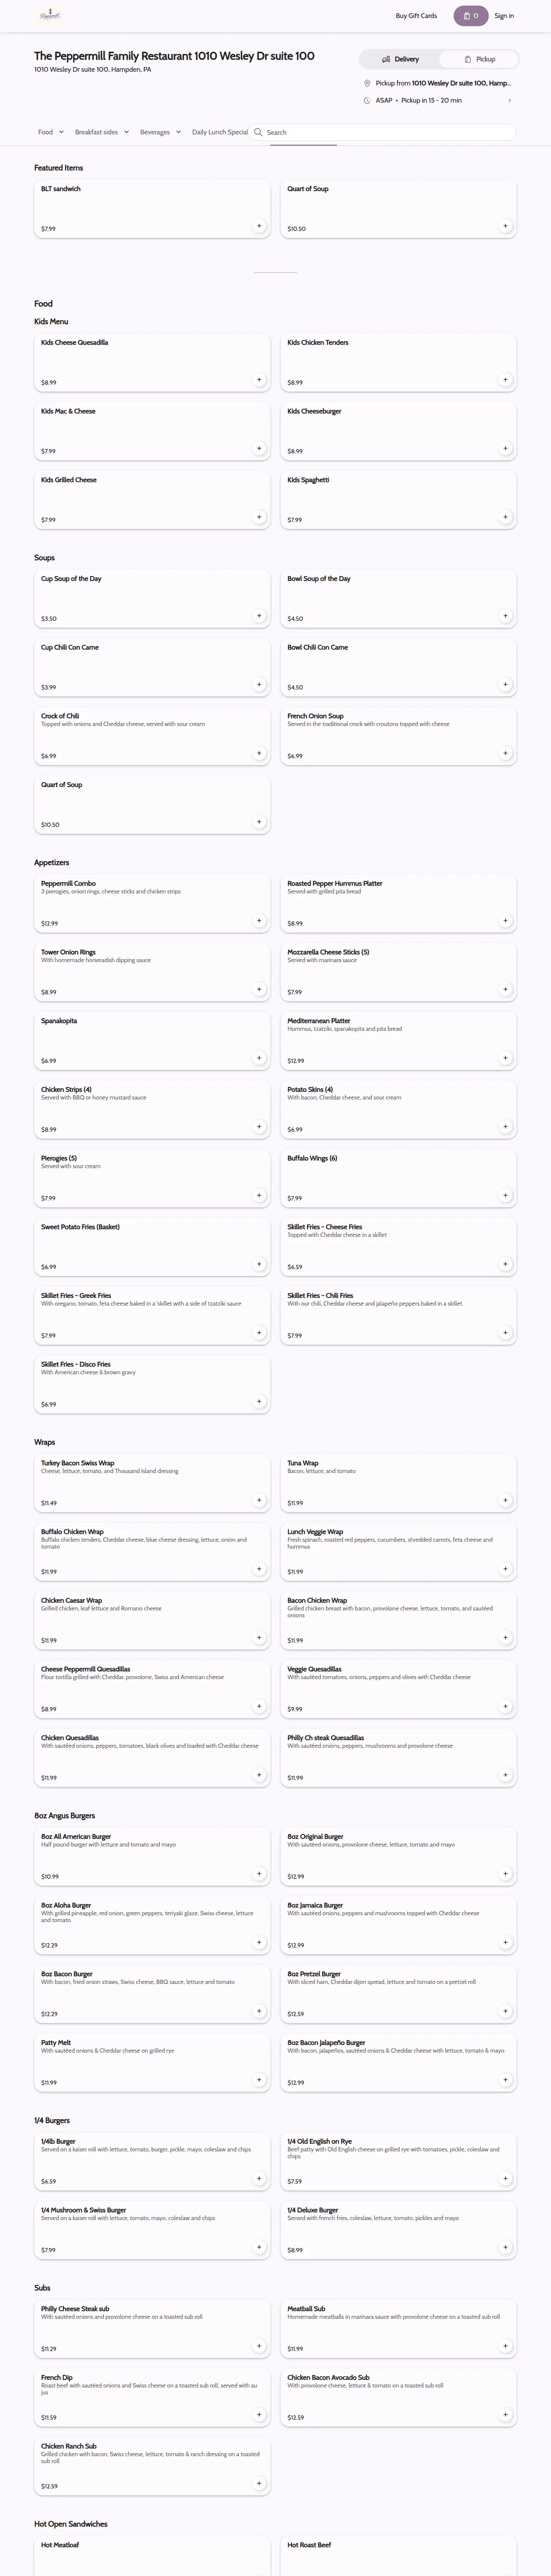Add Meatball Sub plus icon
551x2576 pixels.
pos(505,2346)
